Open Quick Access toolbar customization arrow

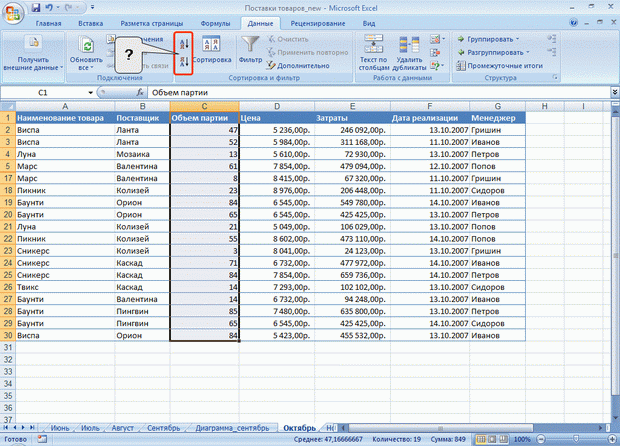pos(93,7)
